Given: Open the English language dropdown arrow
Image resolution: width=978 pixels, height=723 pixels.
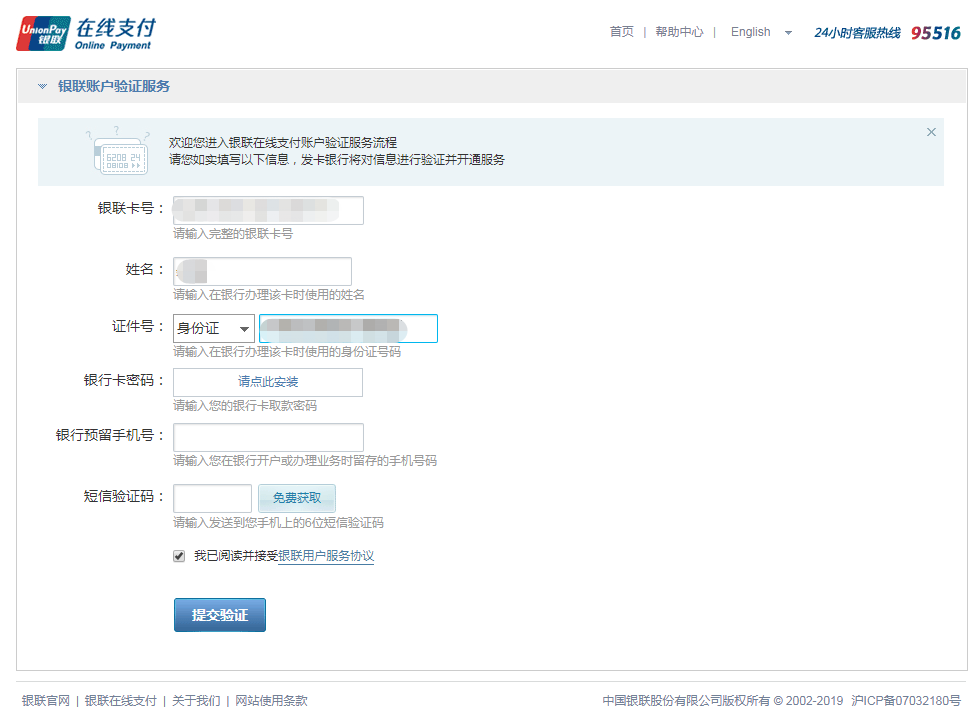Looking at the screenshot, I should [x=788, y=33].
